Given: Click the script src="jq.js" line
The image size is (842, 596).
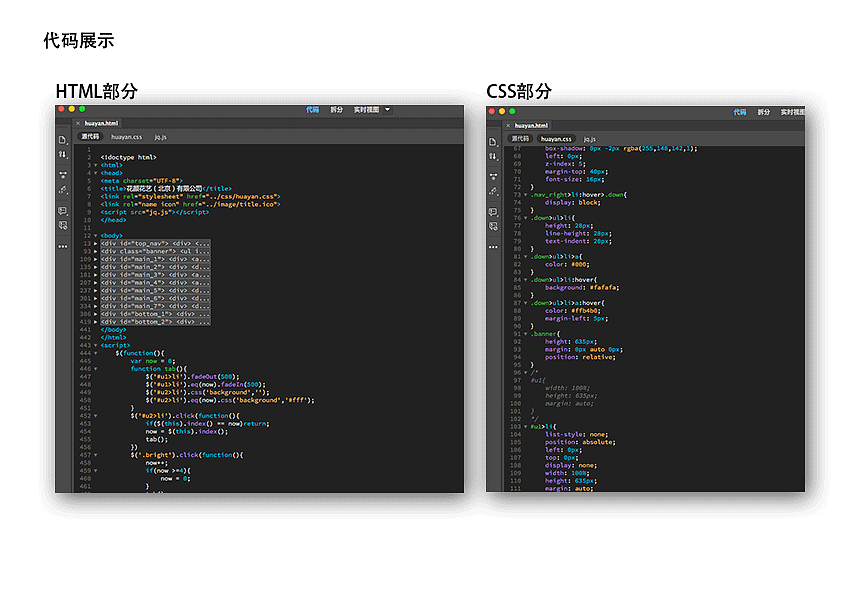Looking at the screenshot, I should coord(155,212).
